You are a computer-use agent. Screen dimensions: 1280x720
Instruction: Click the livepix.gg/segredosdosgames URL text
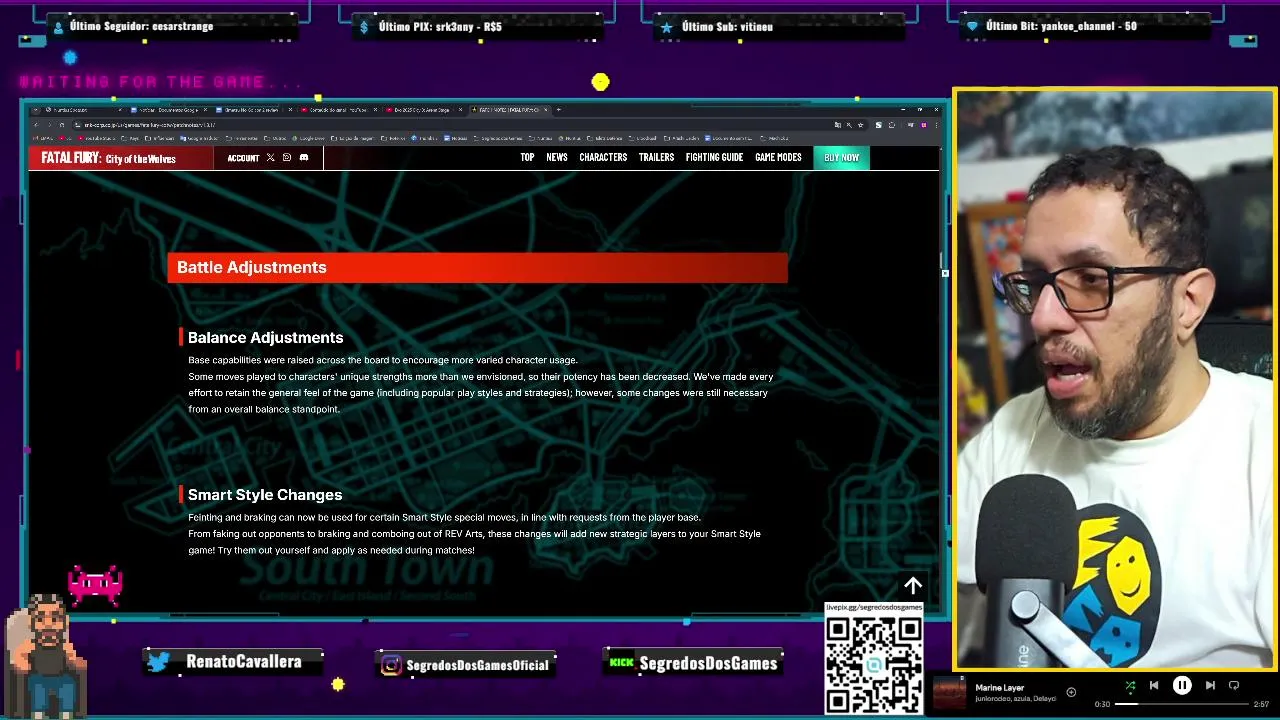[873, 608]
